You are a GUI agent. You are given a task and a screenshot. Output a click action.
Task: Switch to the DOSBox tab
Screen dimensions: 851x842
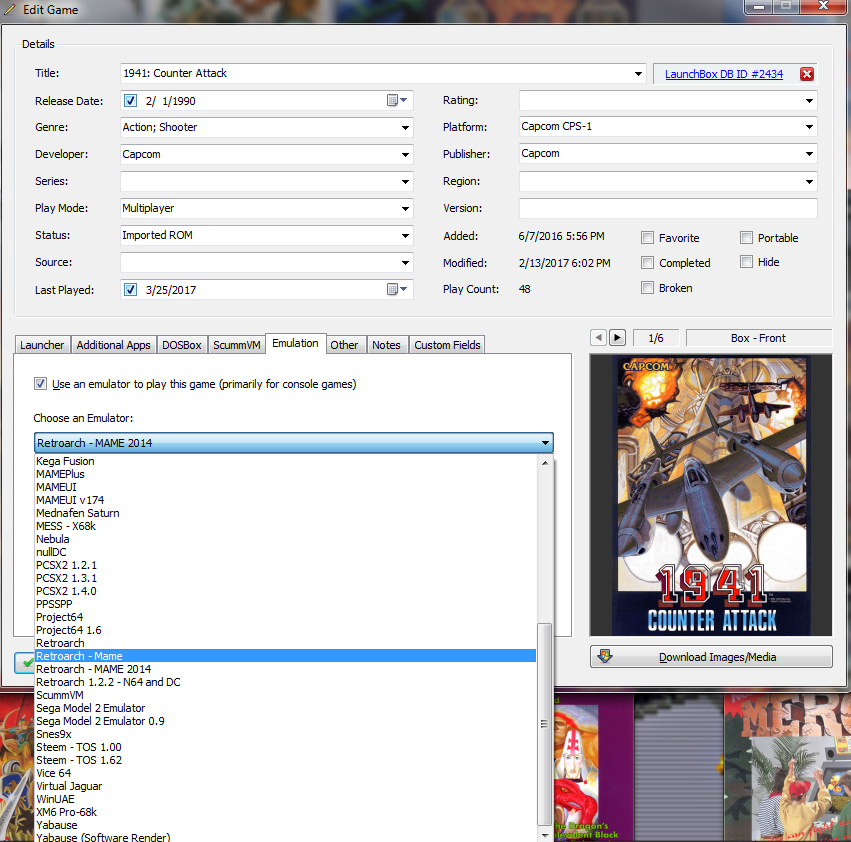[x=181, y=345]
